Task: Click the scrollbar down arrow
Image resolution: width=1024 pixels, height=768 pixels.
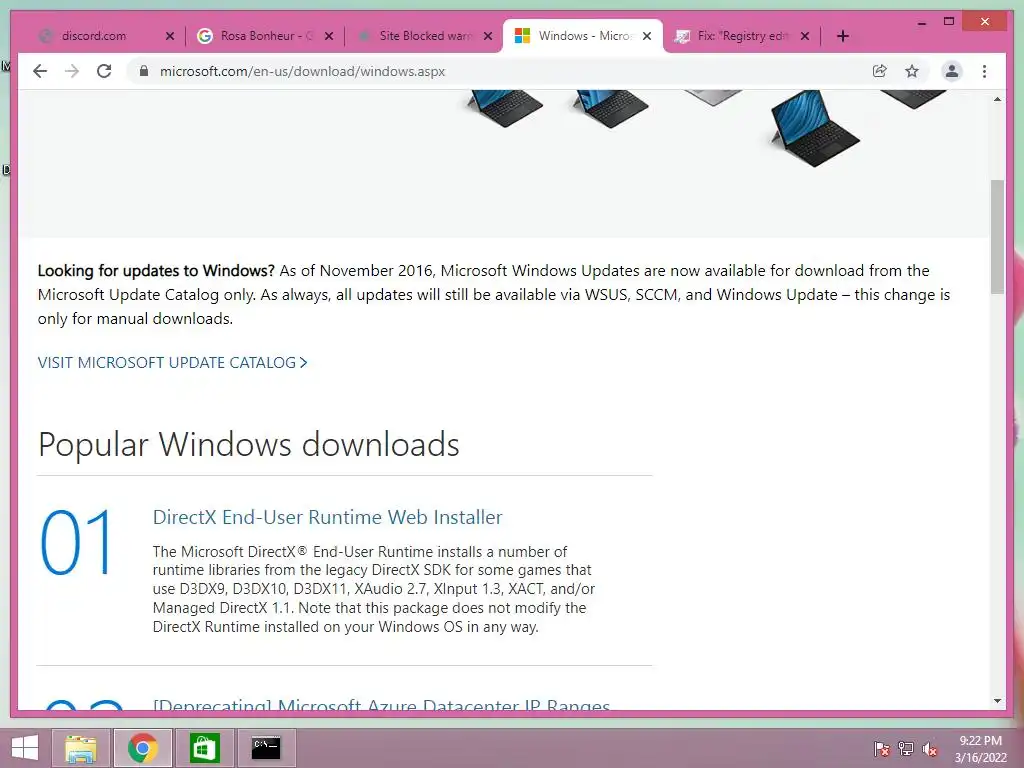Action: [997, 701]
